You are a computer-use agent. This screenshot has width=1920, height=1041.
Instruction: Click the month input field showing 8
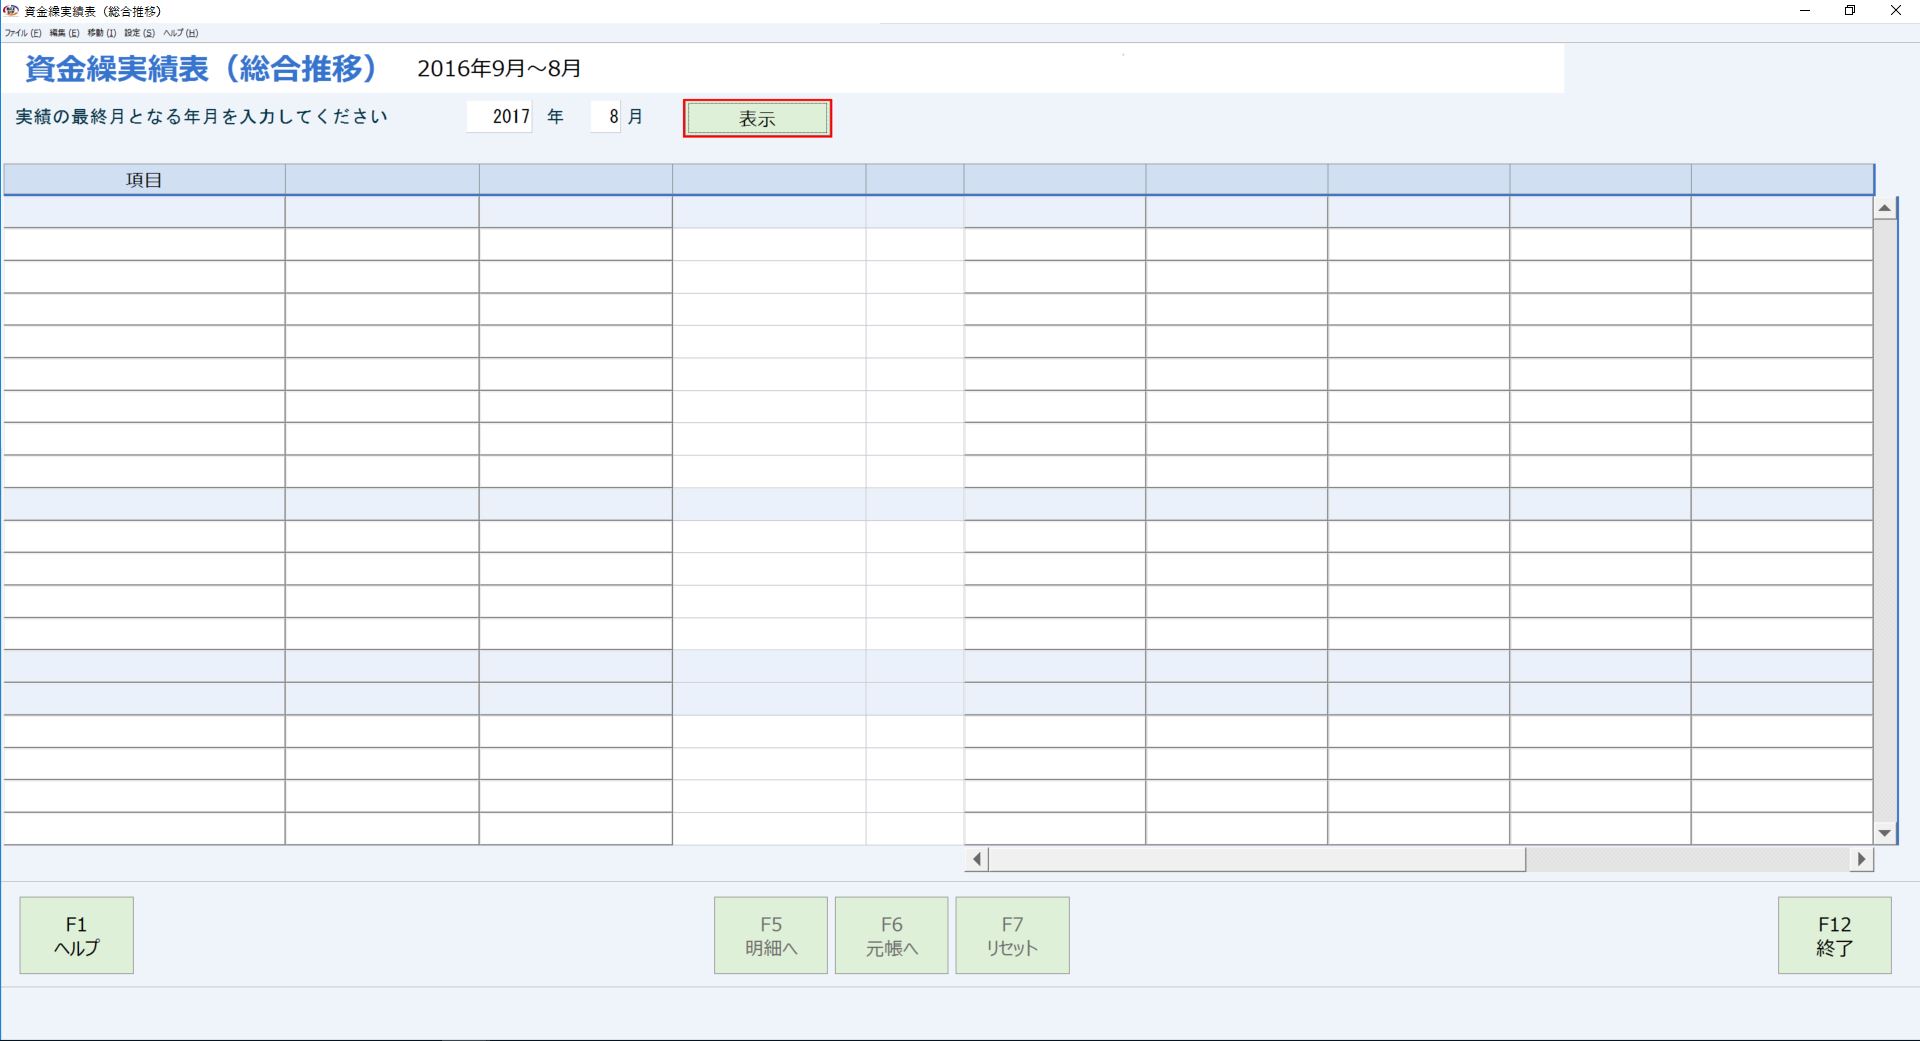pos(606,117)
